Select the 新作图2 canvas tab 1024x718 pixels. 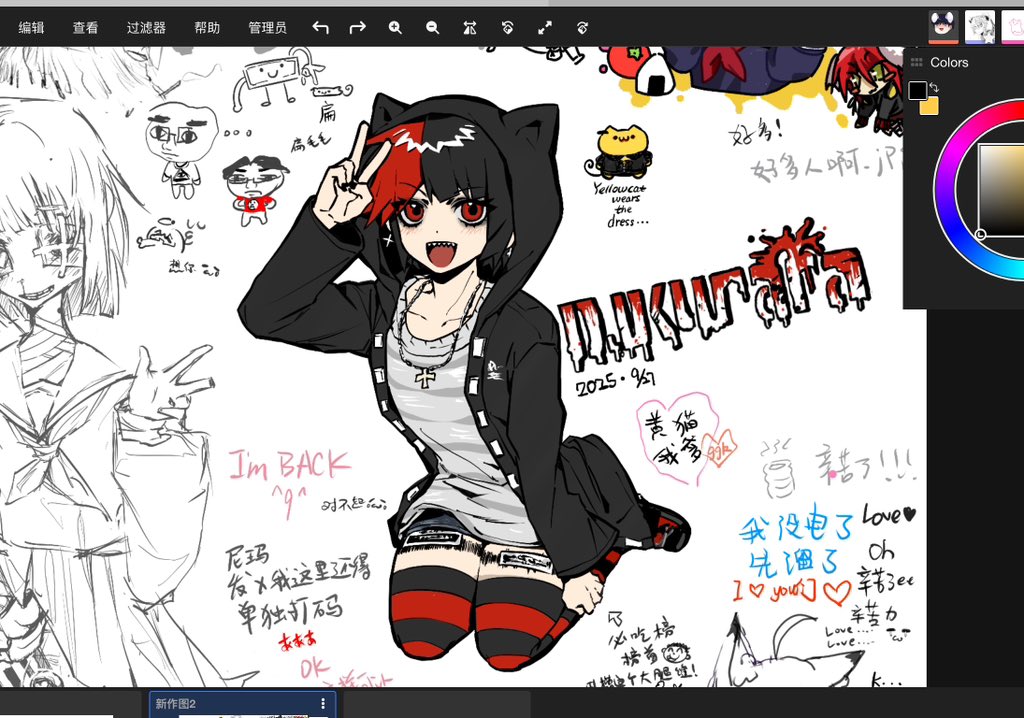242,705
